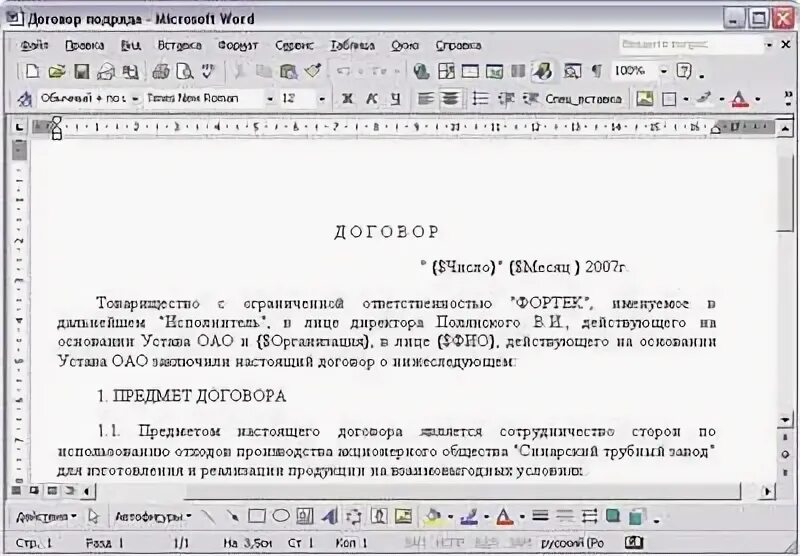Run the spelling check ABC icon

[208, 71]
